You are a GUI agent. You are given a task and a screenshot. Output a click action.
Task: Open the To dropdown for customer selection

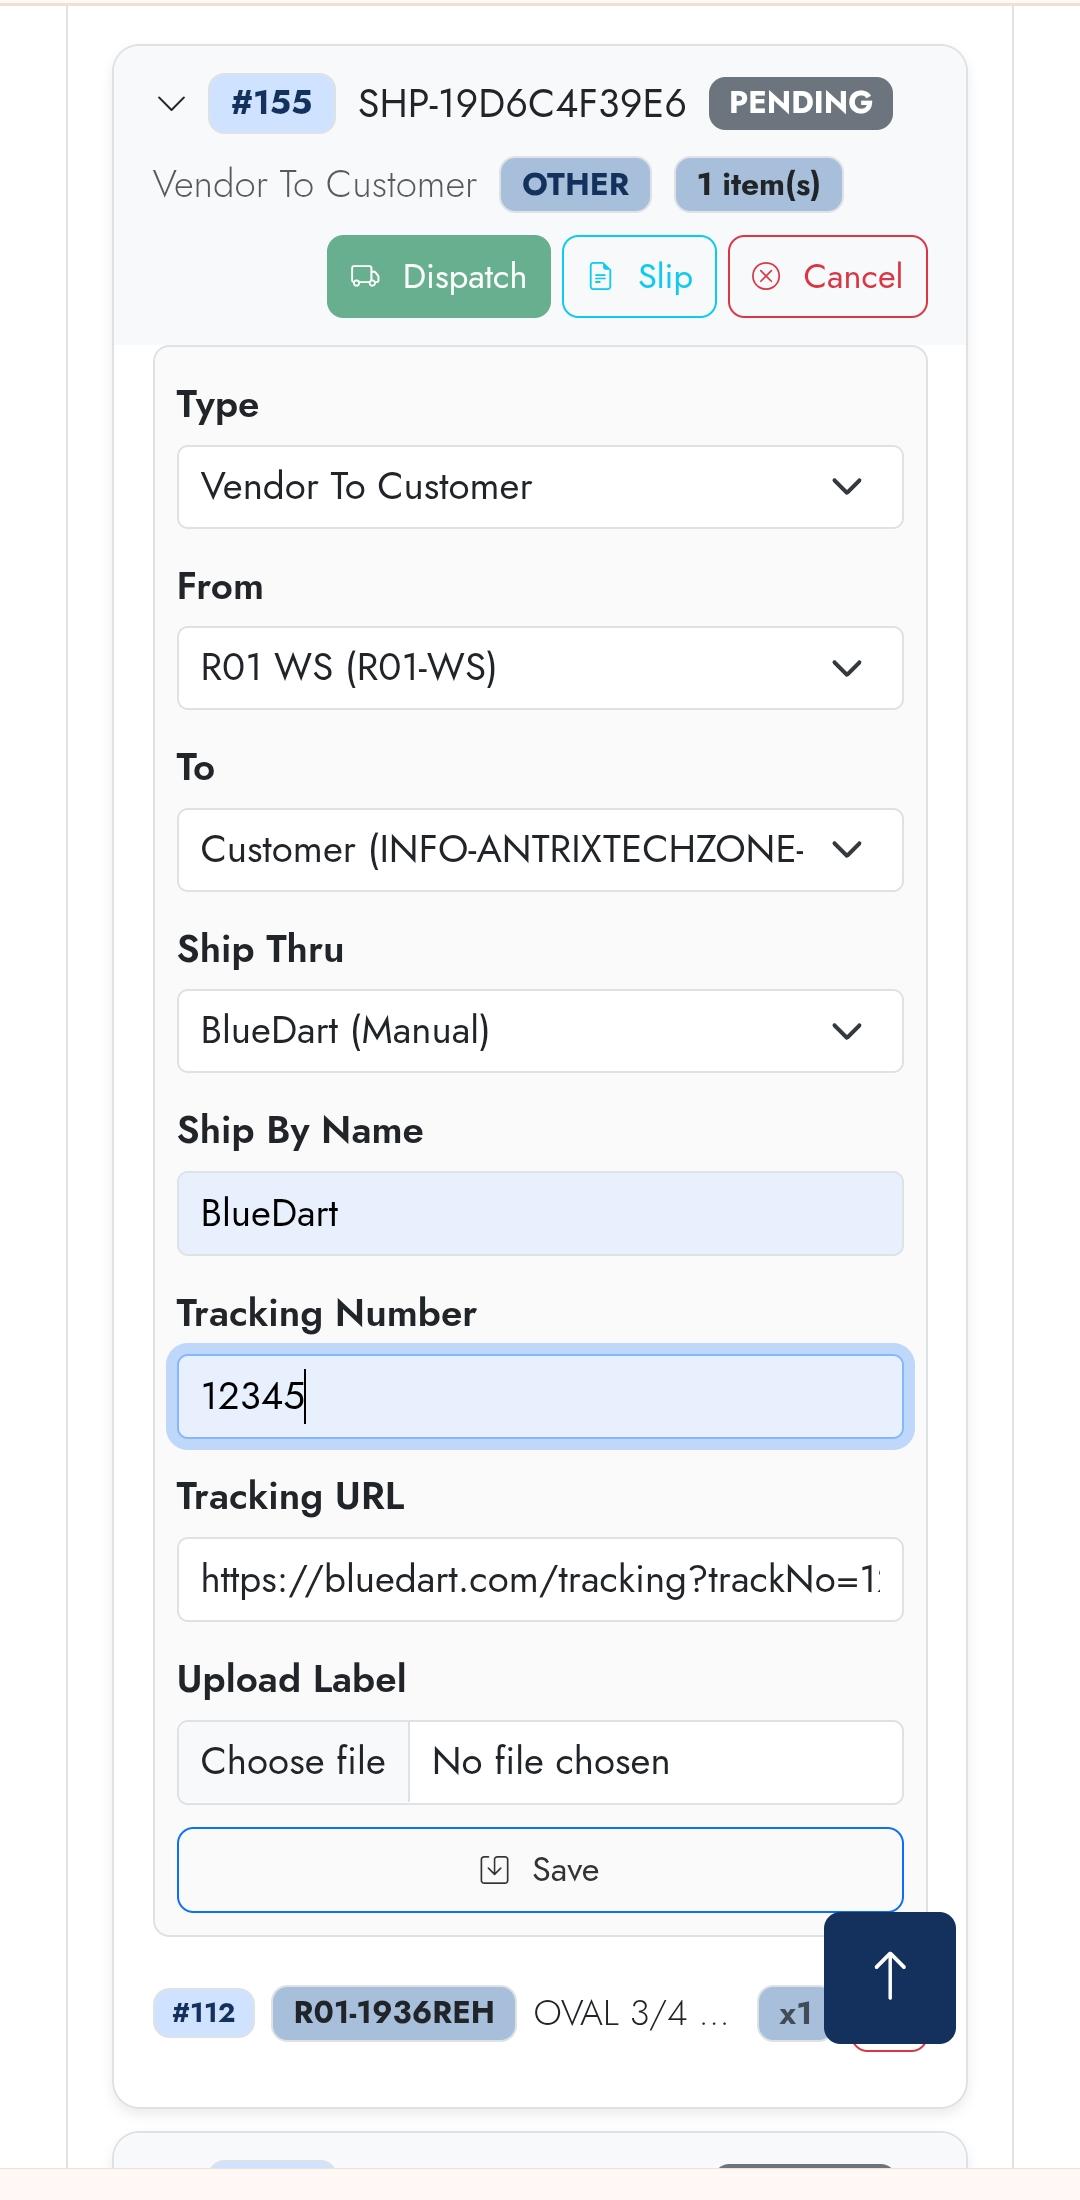pyautogui.click(x=540, y=850)
